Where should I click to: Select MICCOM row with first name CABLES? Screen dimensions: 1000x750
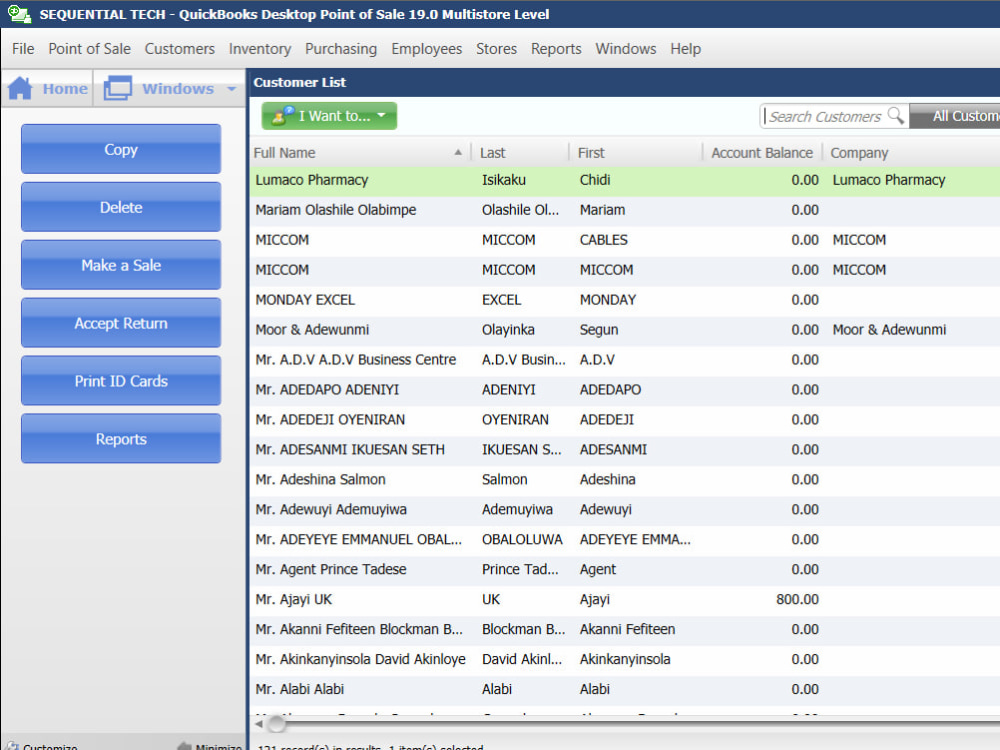click(x=625, y=240)
